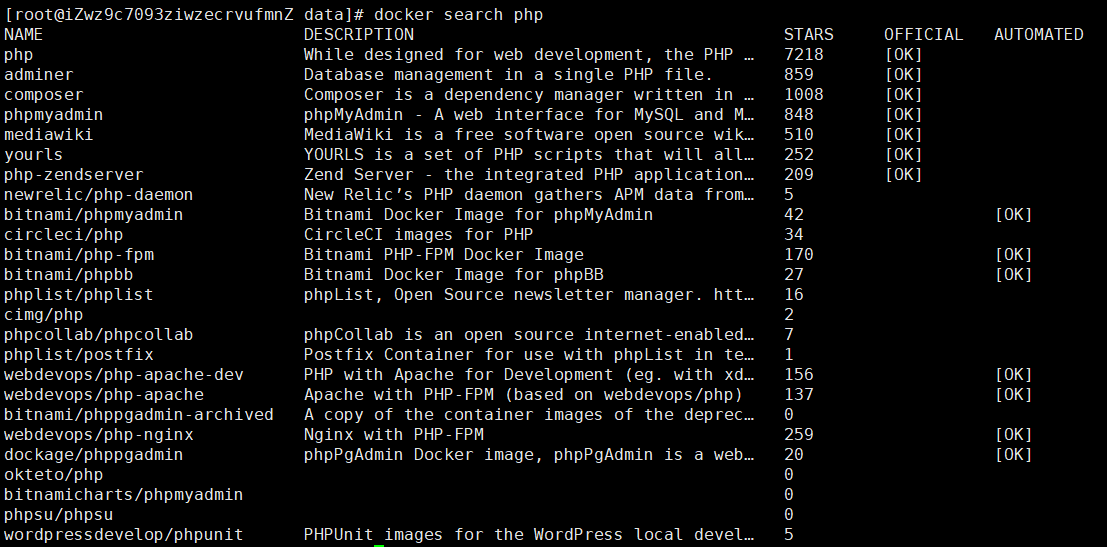
Task: Click the AUTOMATED column header
Action: coord(1038,34)
